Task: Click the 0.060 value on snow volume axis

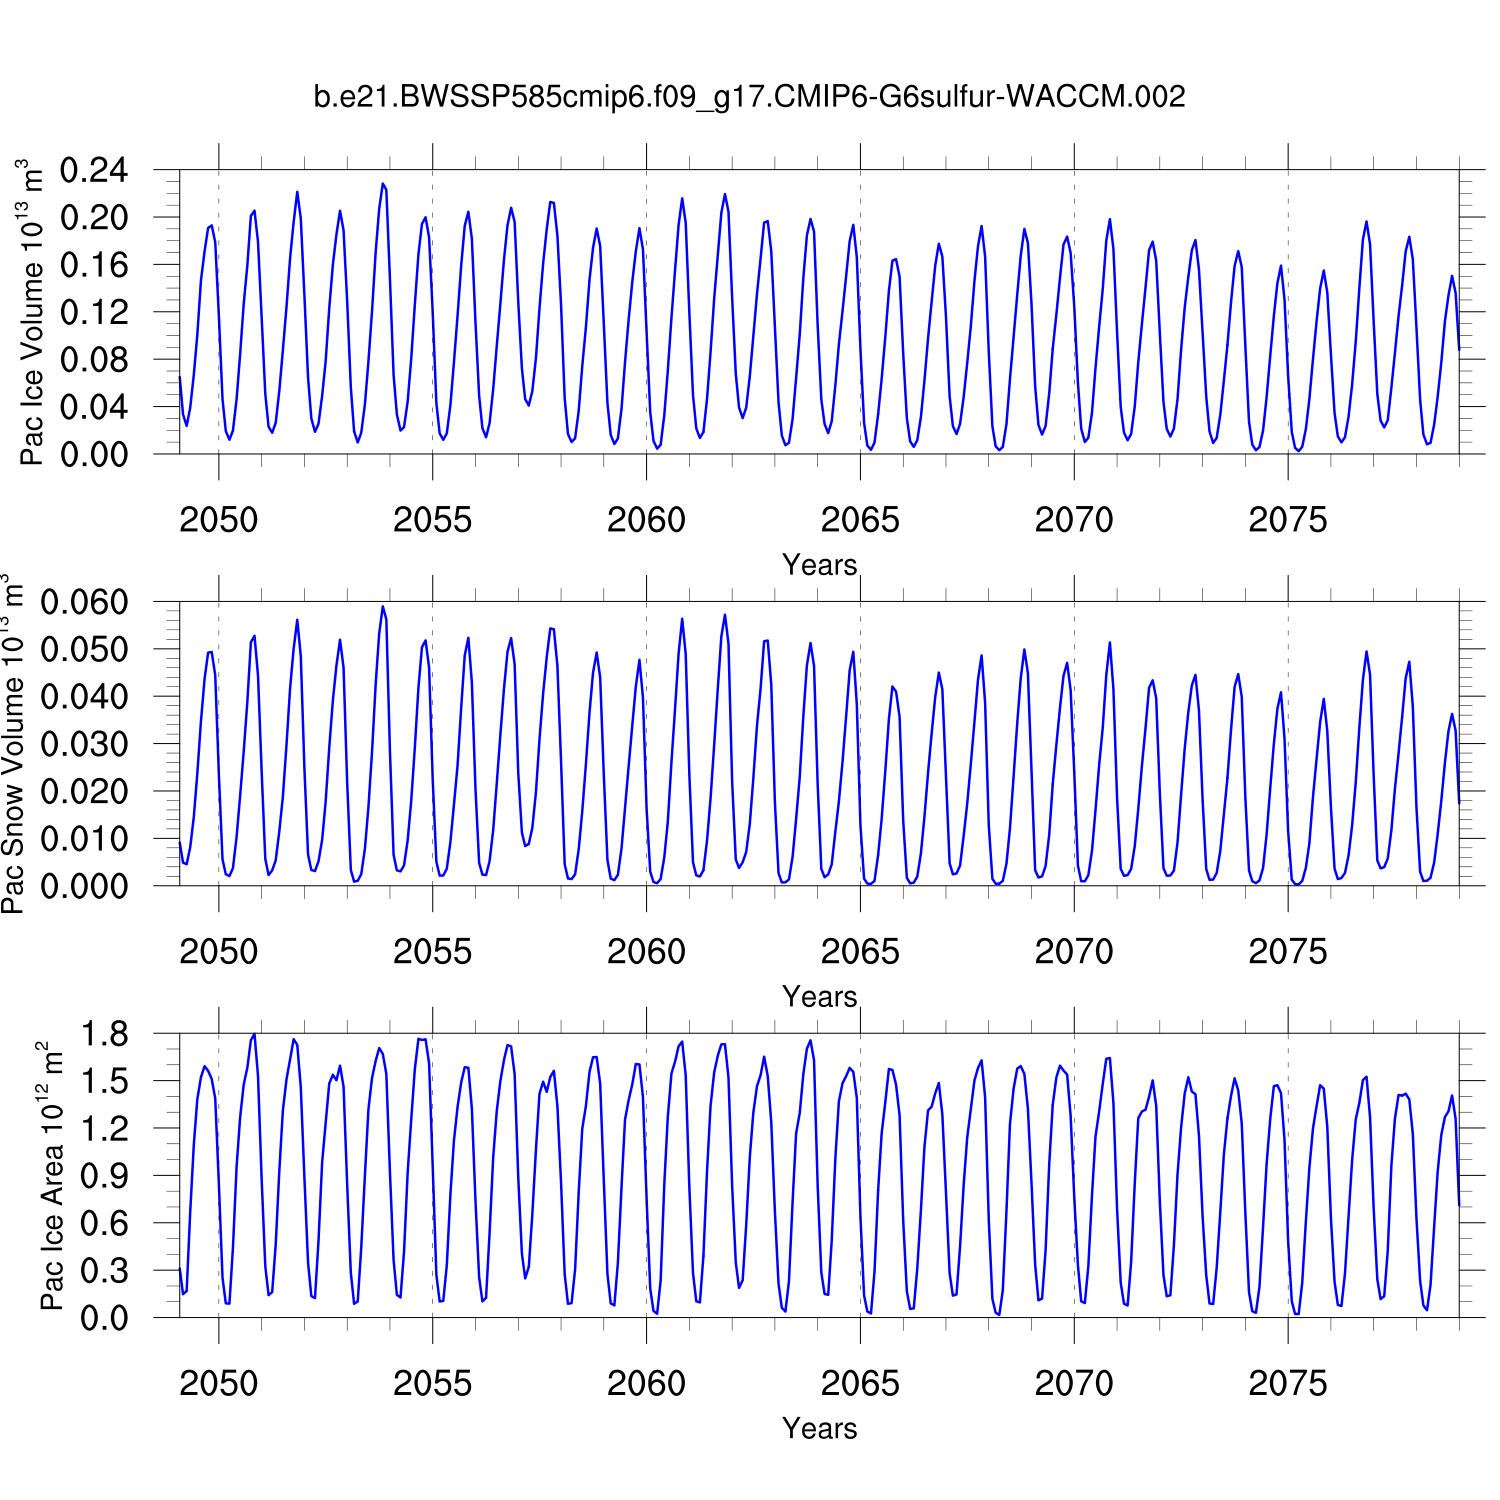Action: tap(85, 602)
